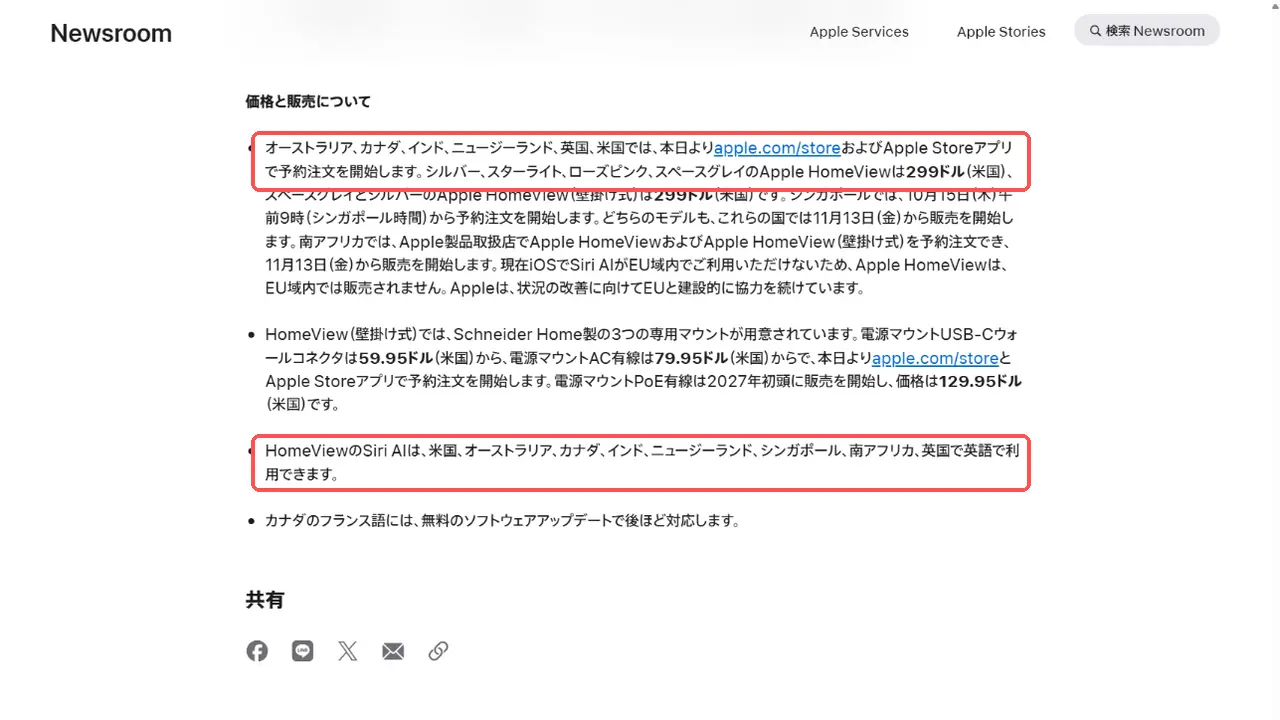Click the HomeViewのSiri AIは bullet text
This screenshot has height=720, width=1280.
(642, 462)
